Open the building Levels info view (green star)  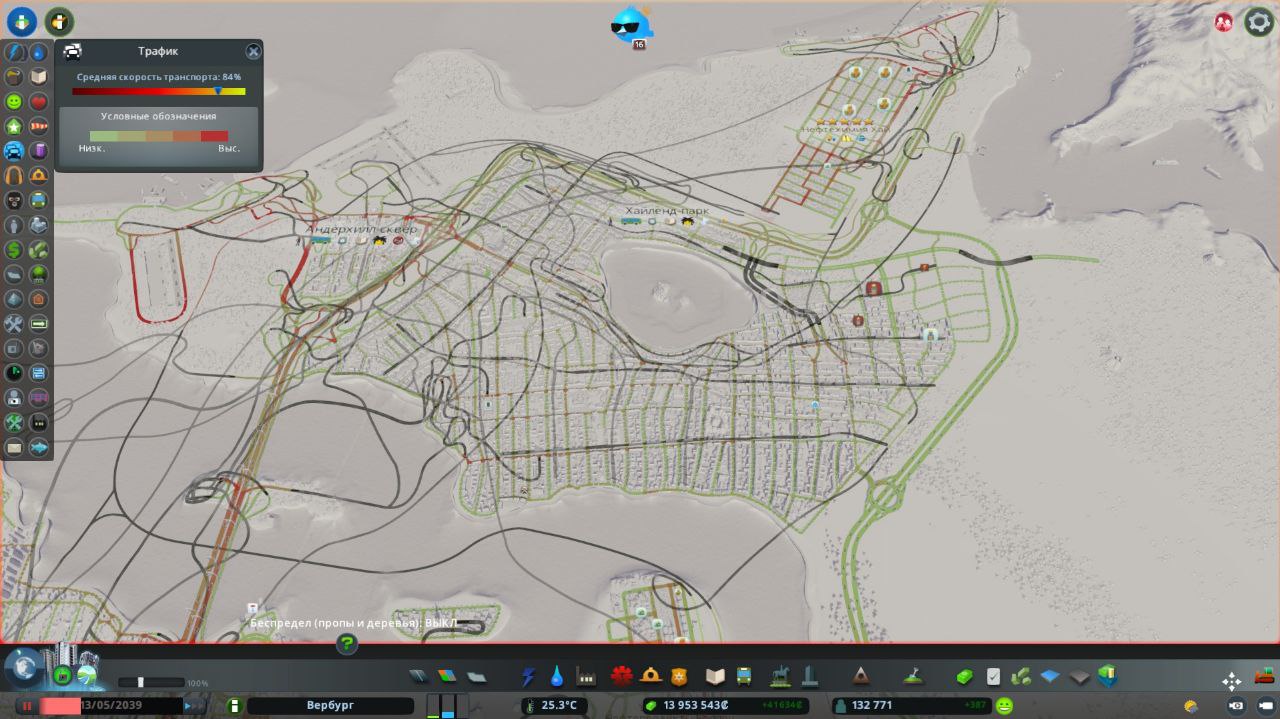pyautogui.click(x=14, y=127)
